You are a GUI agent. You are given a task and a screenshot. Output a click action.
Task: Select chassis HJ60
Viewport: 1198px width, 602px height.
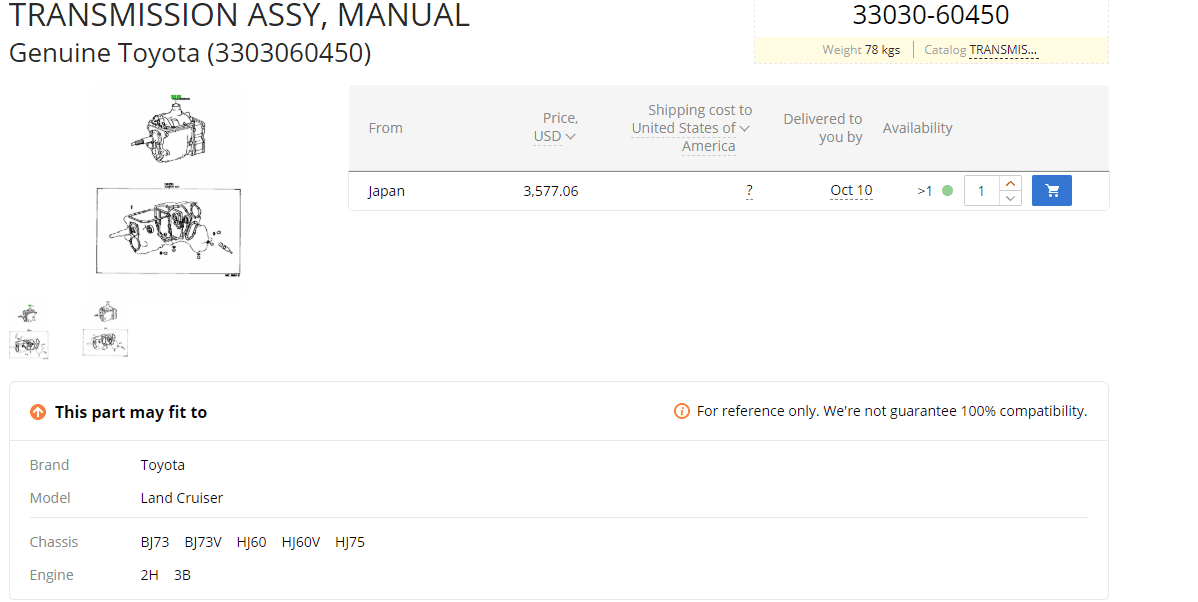pyautogui.click(x=251, y=542)
